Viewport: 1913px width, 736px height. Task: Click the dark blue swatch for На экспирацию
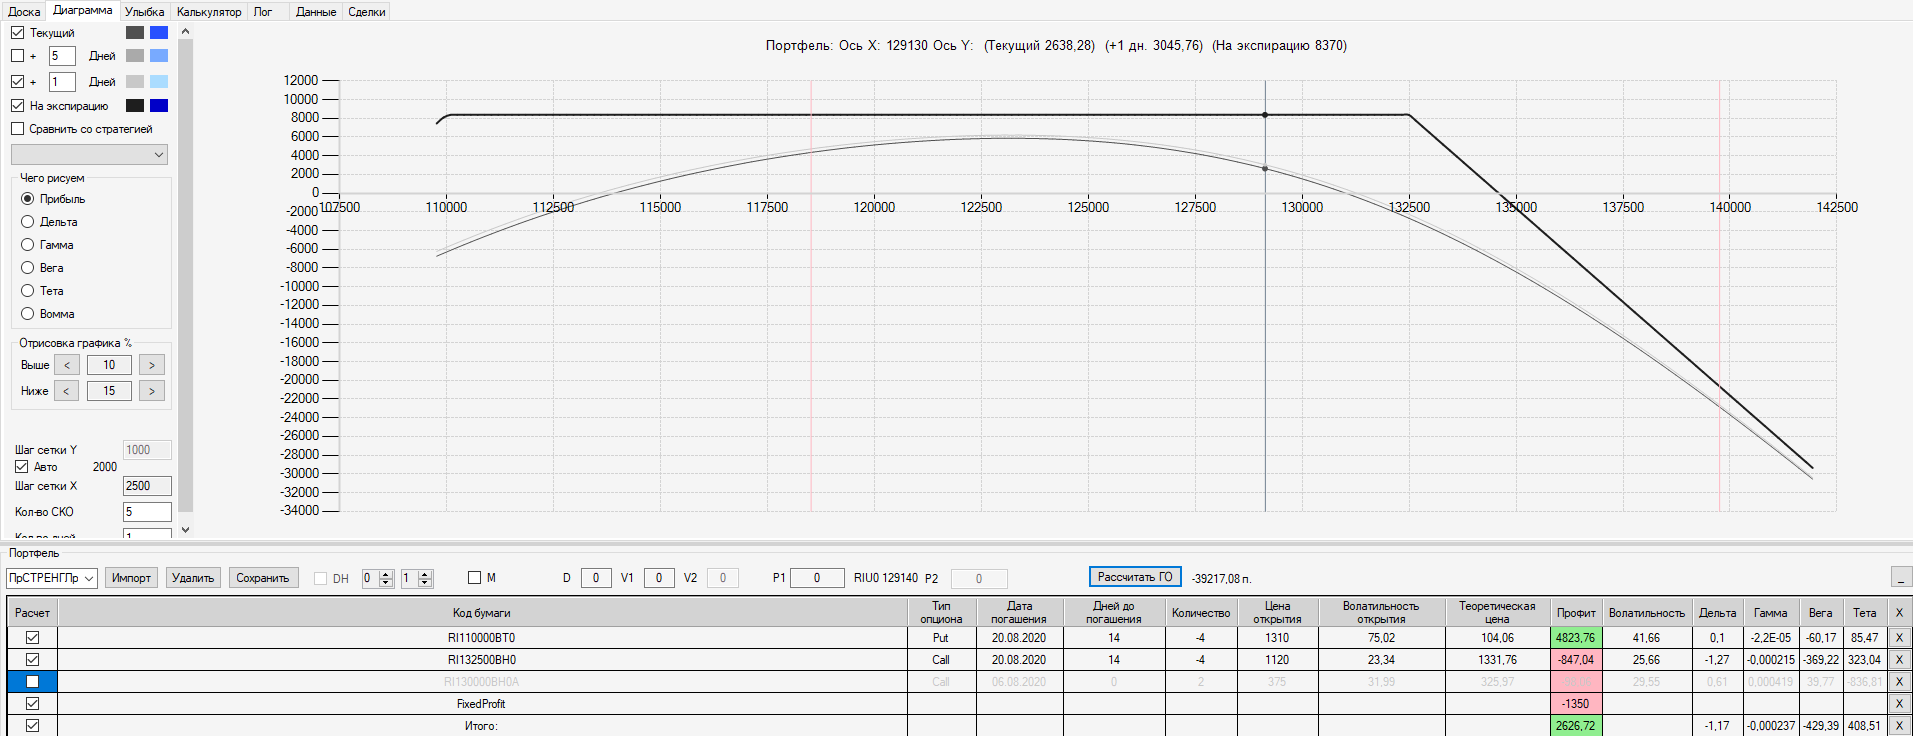[x=159, y=106]
